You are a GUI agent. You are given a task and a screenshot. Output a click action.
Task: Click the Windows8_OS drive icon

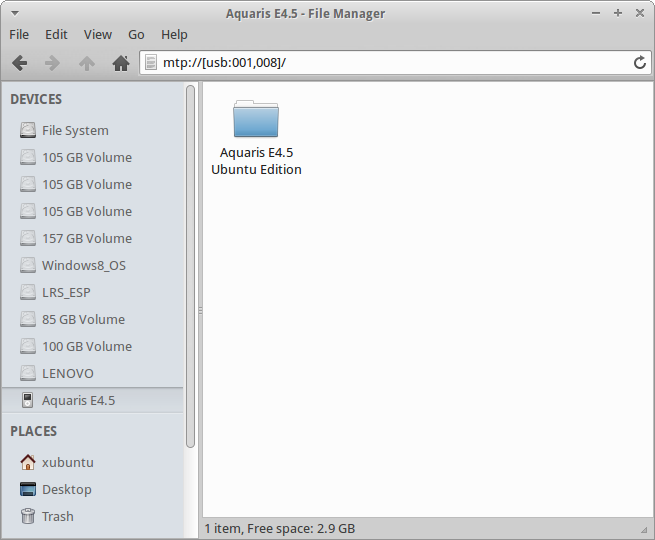coord(28,265)
